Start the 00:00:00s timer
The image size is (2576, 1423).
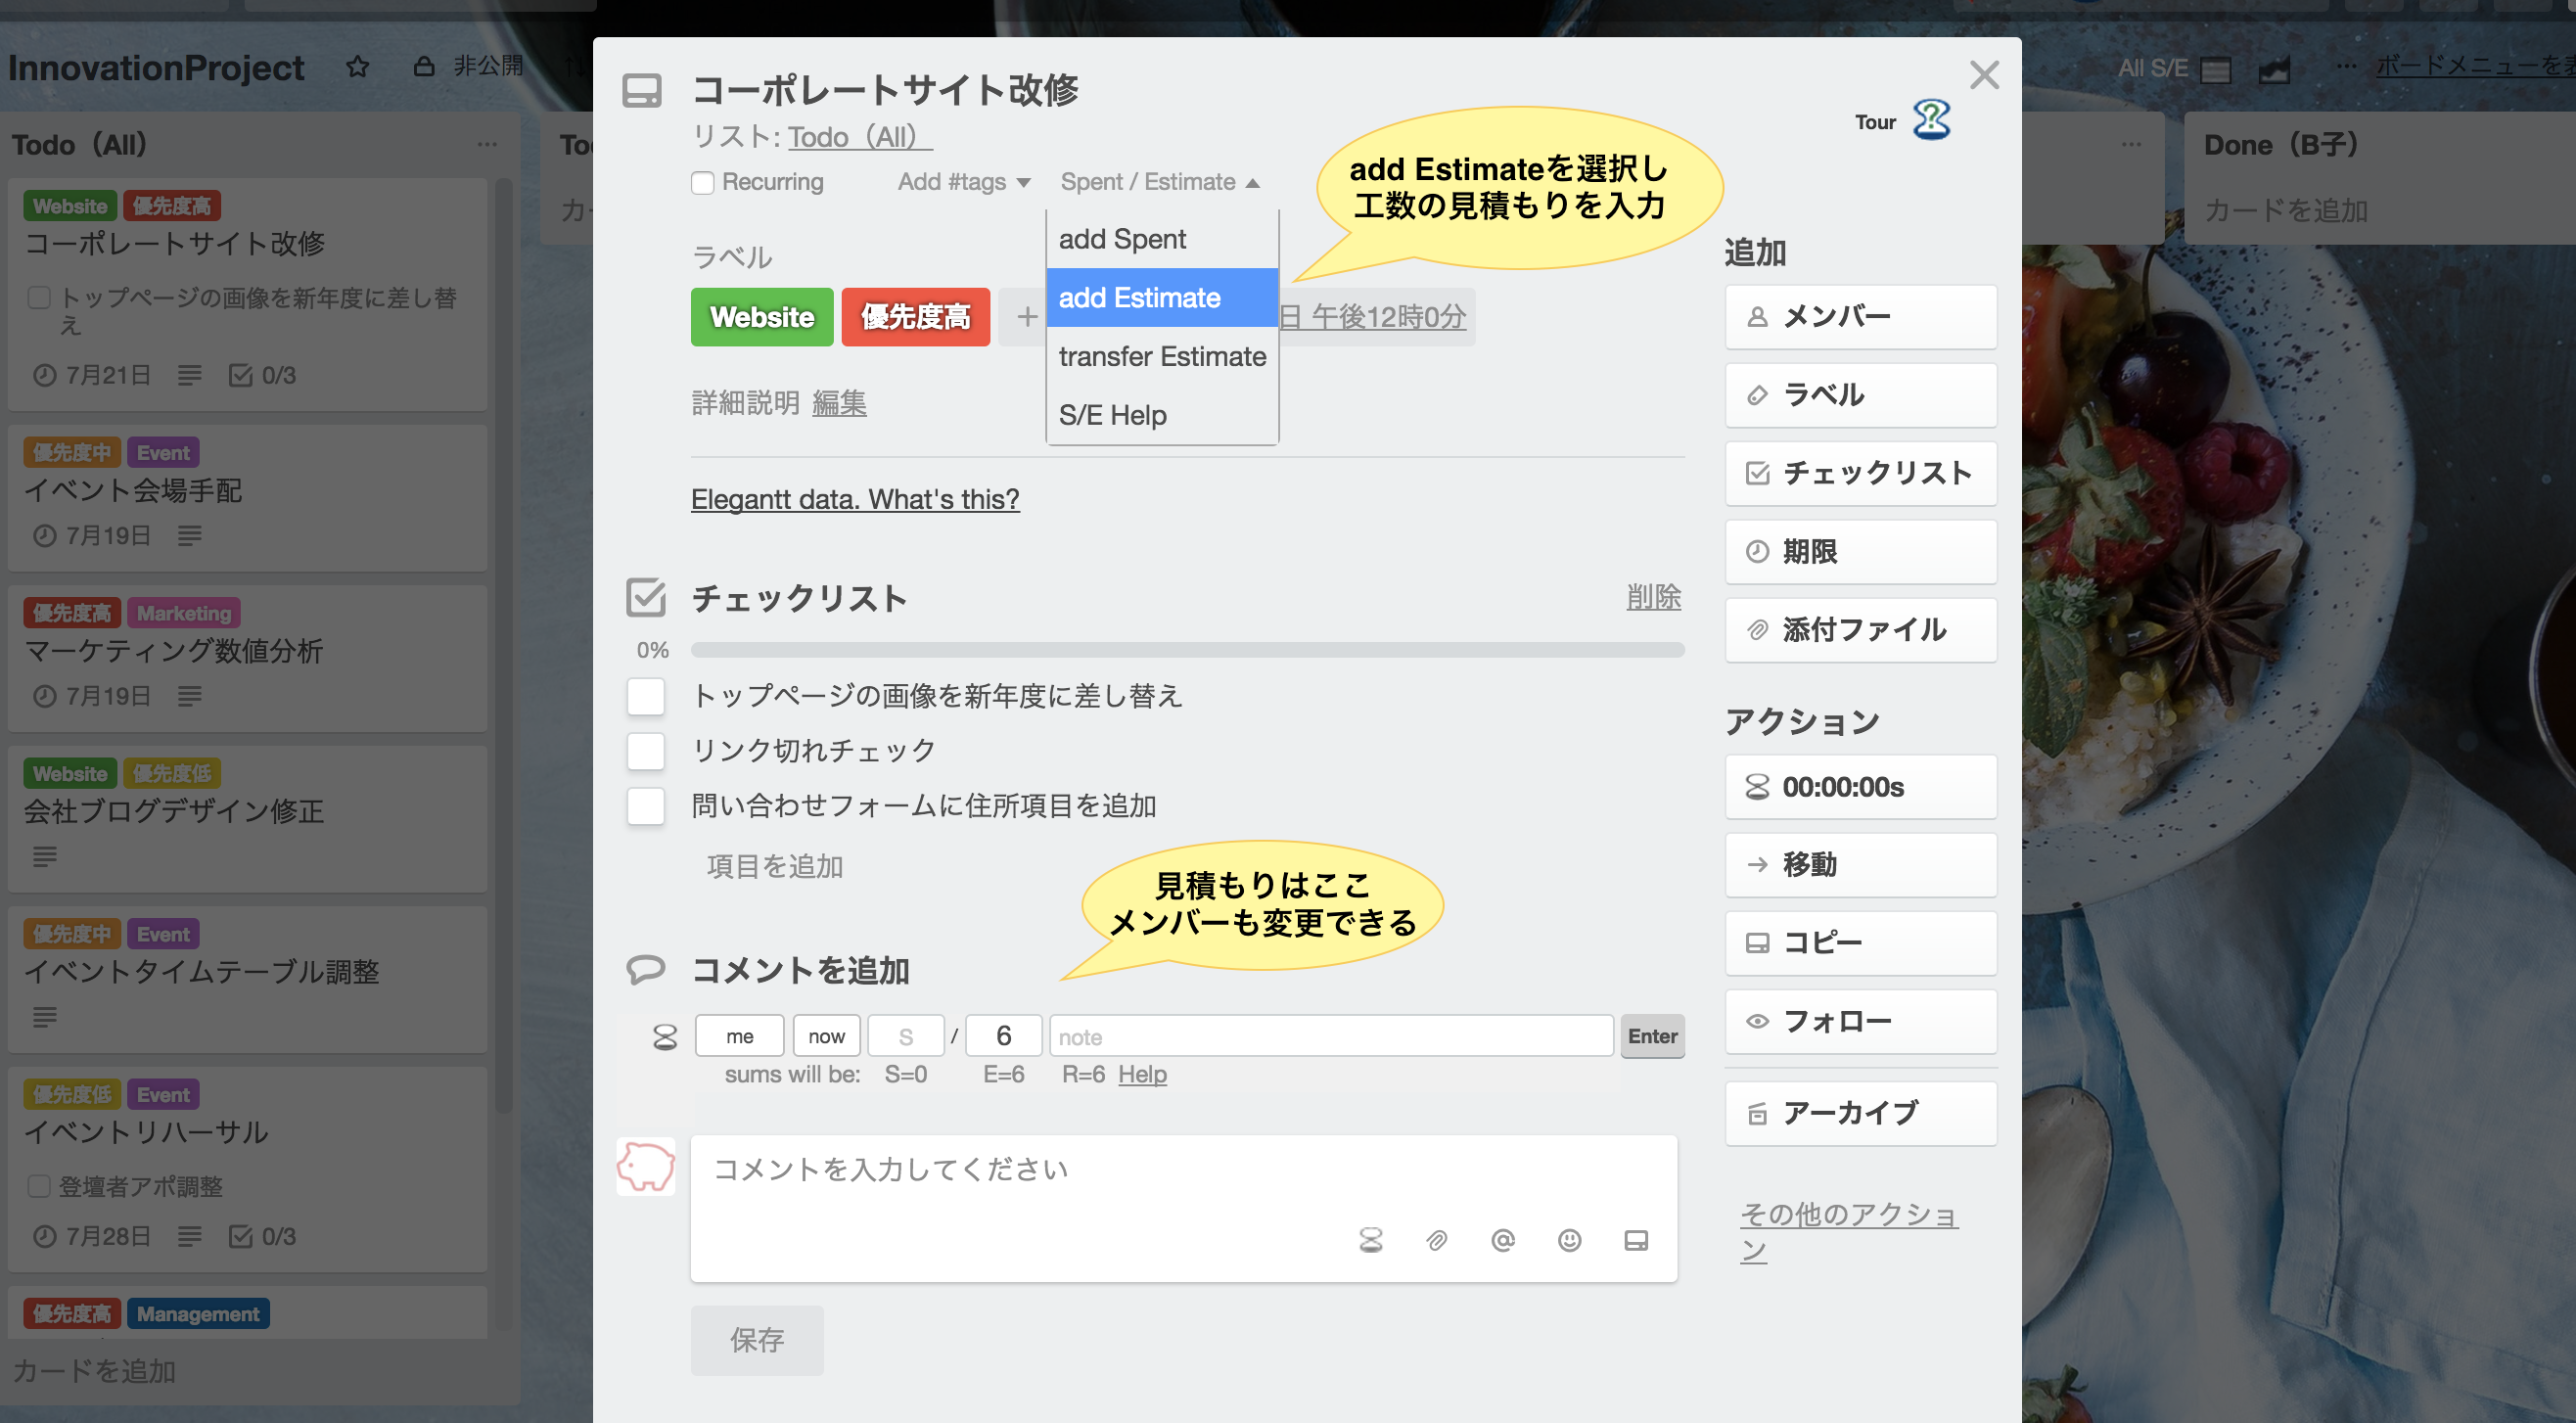point(1861,787)
